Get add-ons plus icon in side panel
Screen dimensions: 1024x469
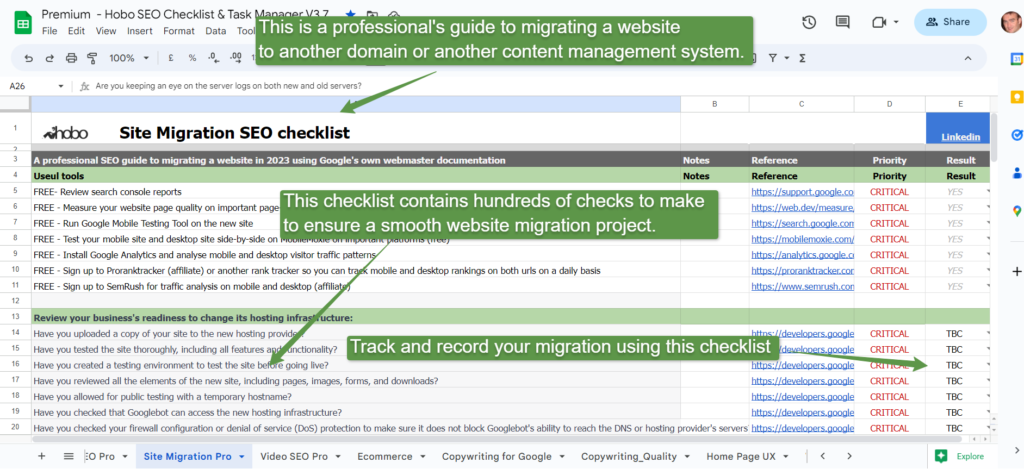(1016, 271)
